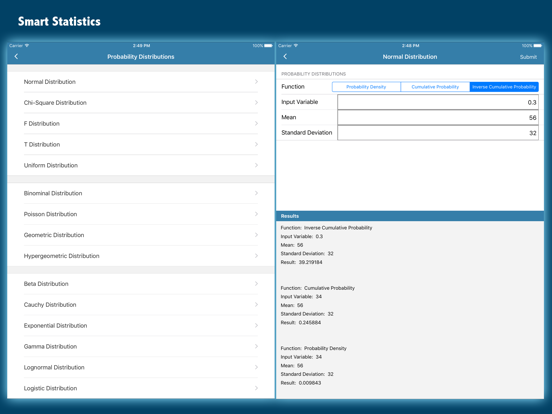The height and width of the screenshot is (414, 552).
Task: Open Logistic Distribution chevron
Action: (x=256, y=388)
